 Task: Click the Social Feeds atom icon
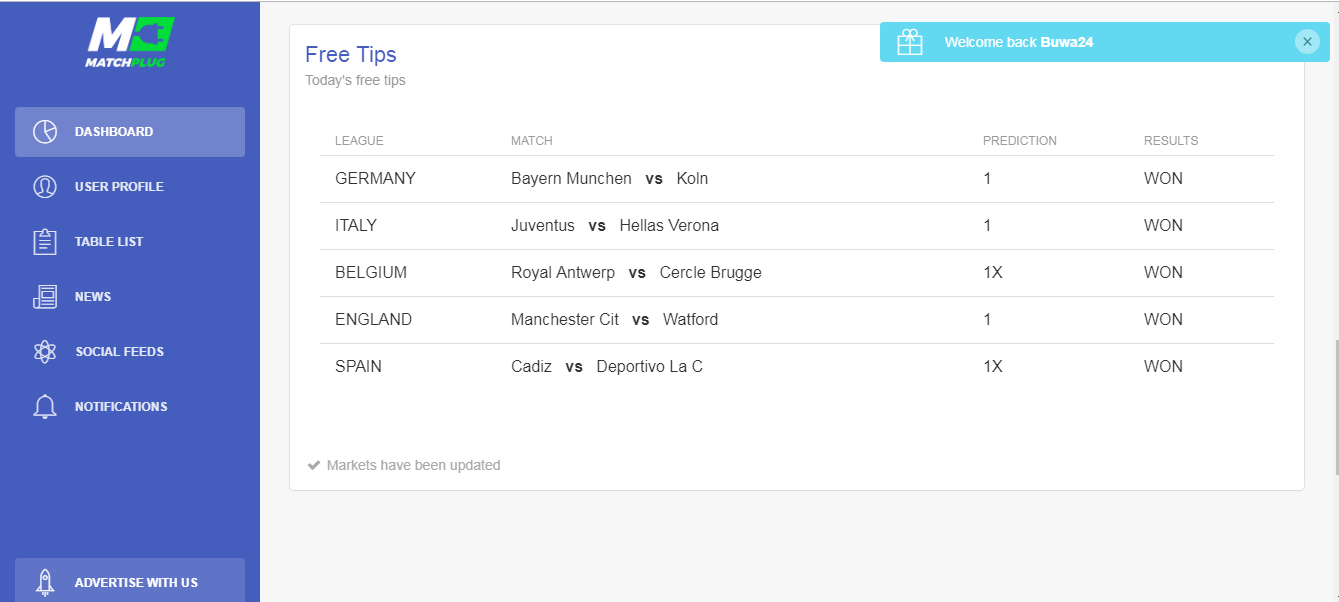44,352
